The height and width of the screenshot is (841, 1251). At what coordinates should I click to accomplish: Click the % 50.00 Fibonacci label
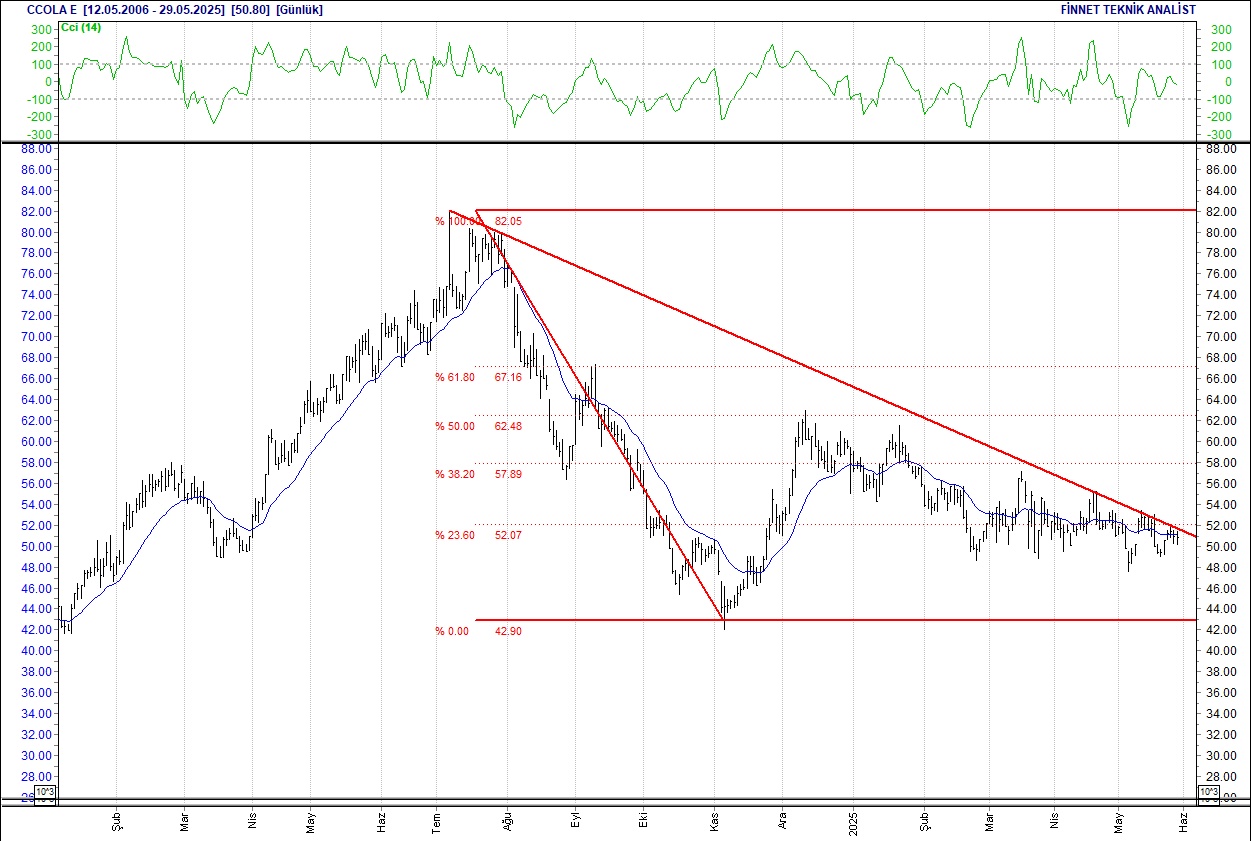(454, 426)
